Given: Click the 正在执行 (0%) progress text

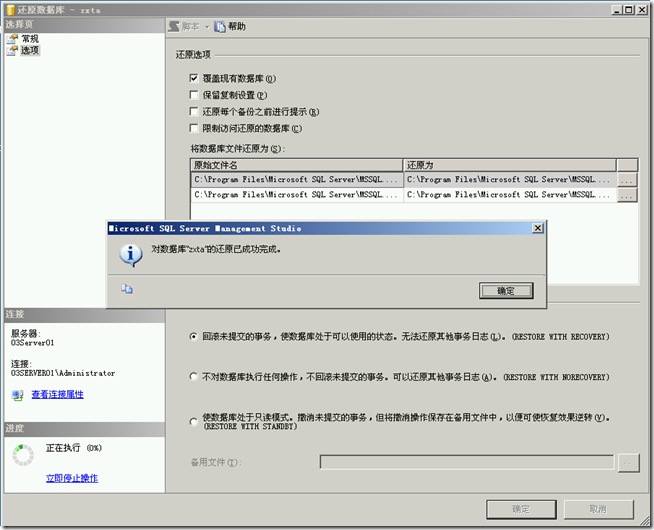Looking at the screenshot, I should (74, 448).
